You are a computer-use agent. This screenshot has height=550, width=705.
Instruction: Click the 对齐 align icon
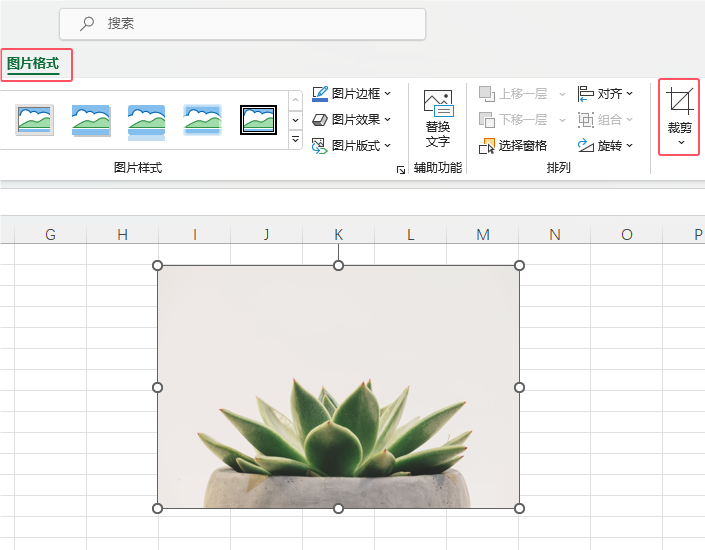(585, 94)
